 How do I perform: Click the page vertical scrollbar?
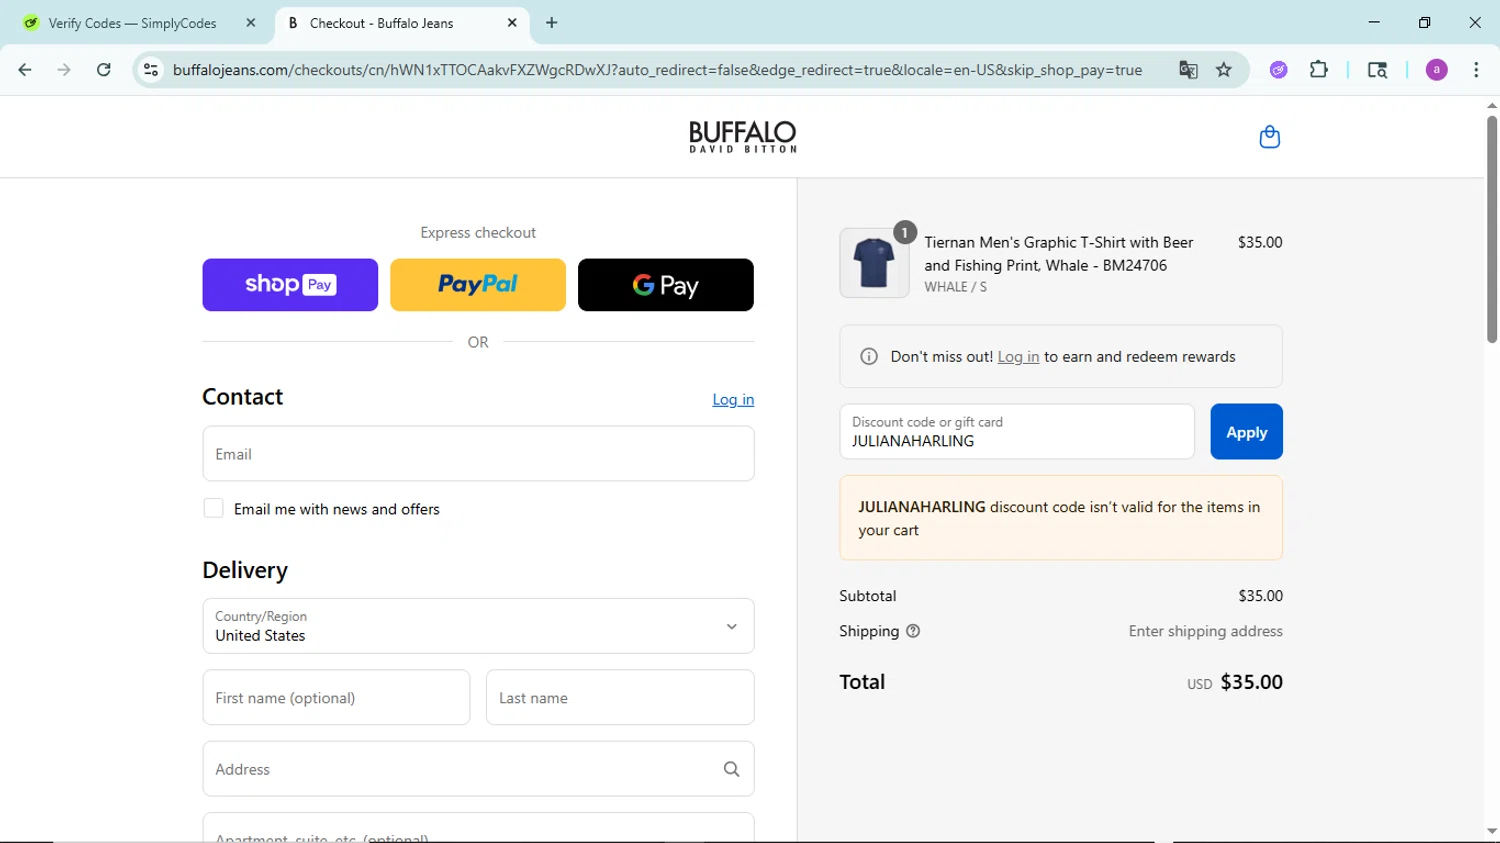1491,228
